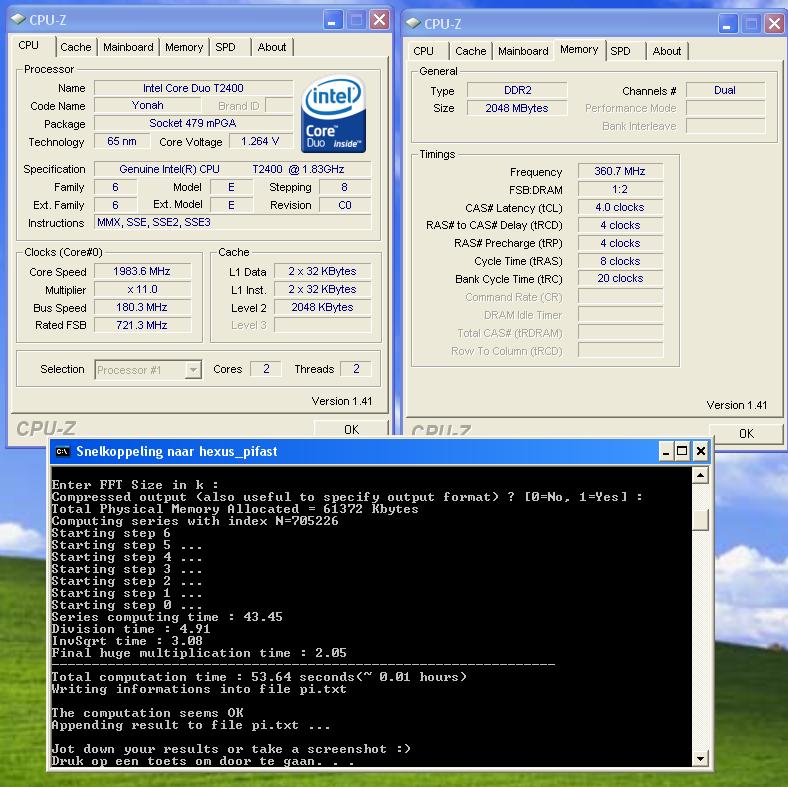
Task: Open the Cache tab in left CPU-Z window
Action: [76, 47]
